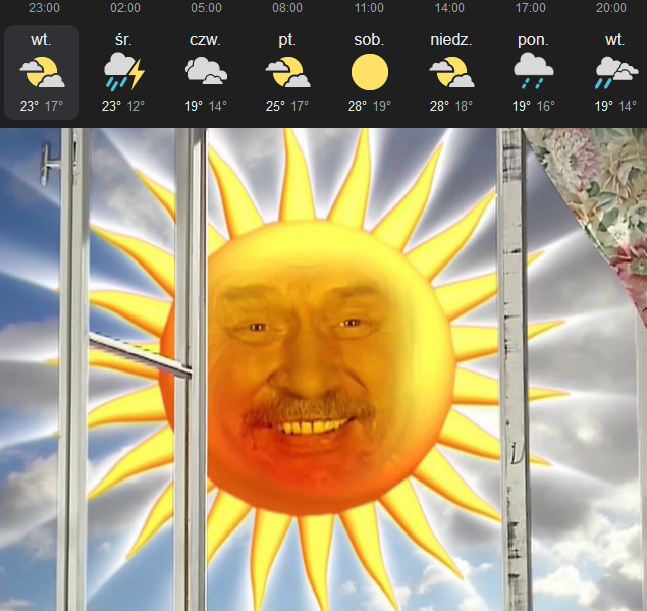Image resolution: width=647 pixels, height=611 pixels.
Task: Switch to the śr. day tab
Action: [124, 41]
